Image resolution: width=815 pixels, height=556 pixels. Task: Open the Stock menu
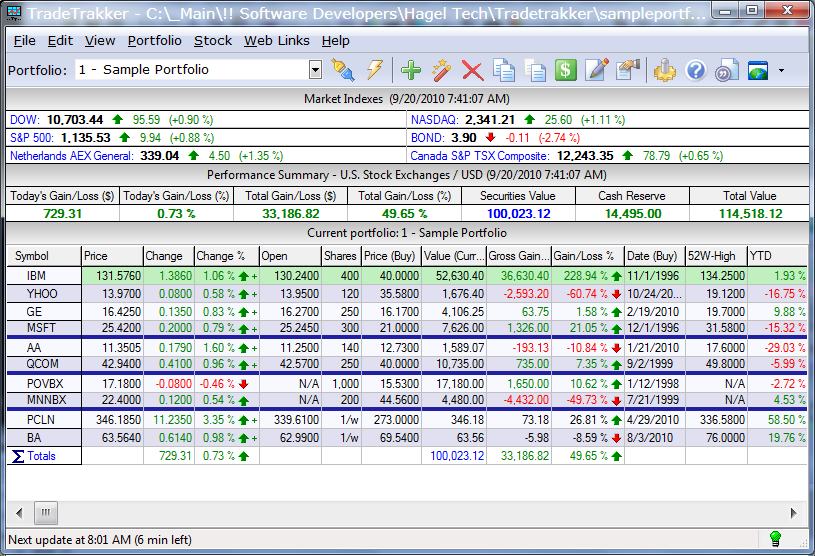point(212,41)
